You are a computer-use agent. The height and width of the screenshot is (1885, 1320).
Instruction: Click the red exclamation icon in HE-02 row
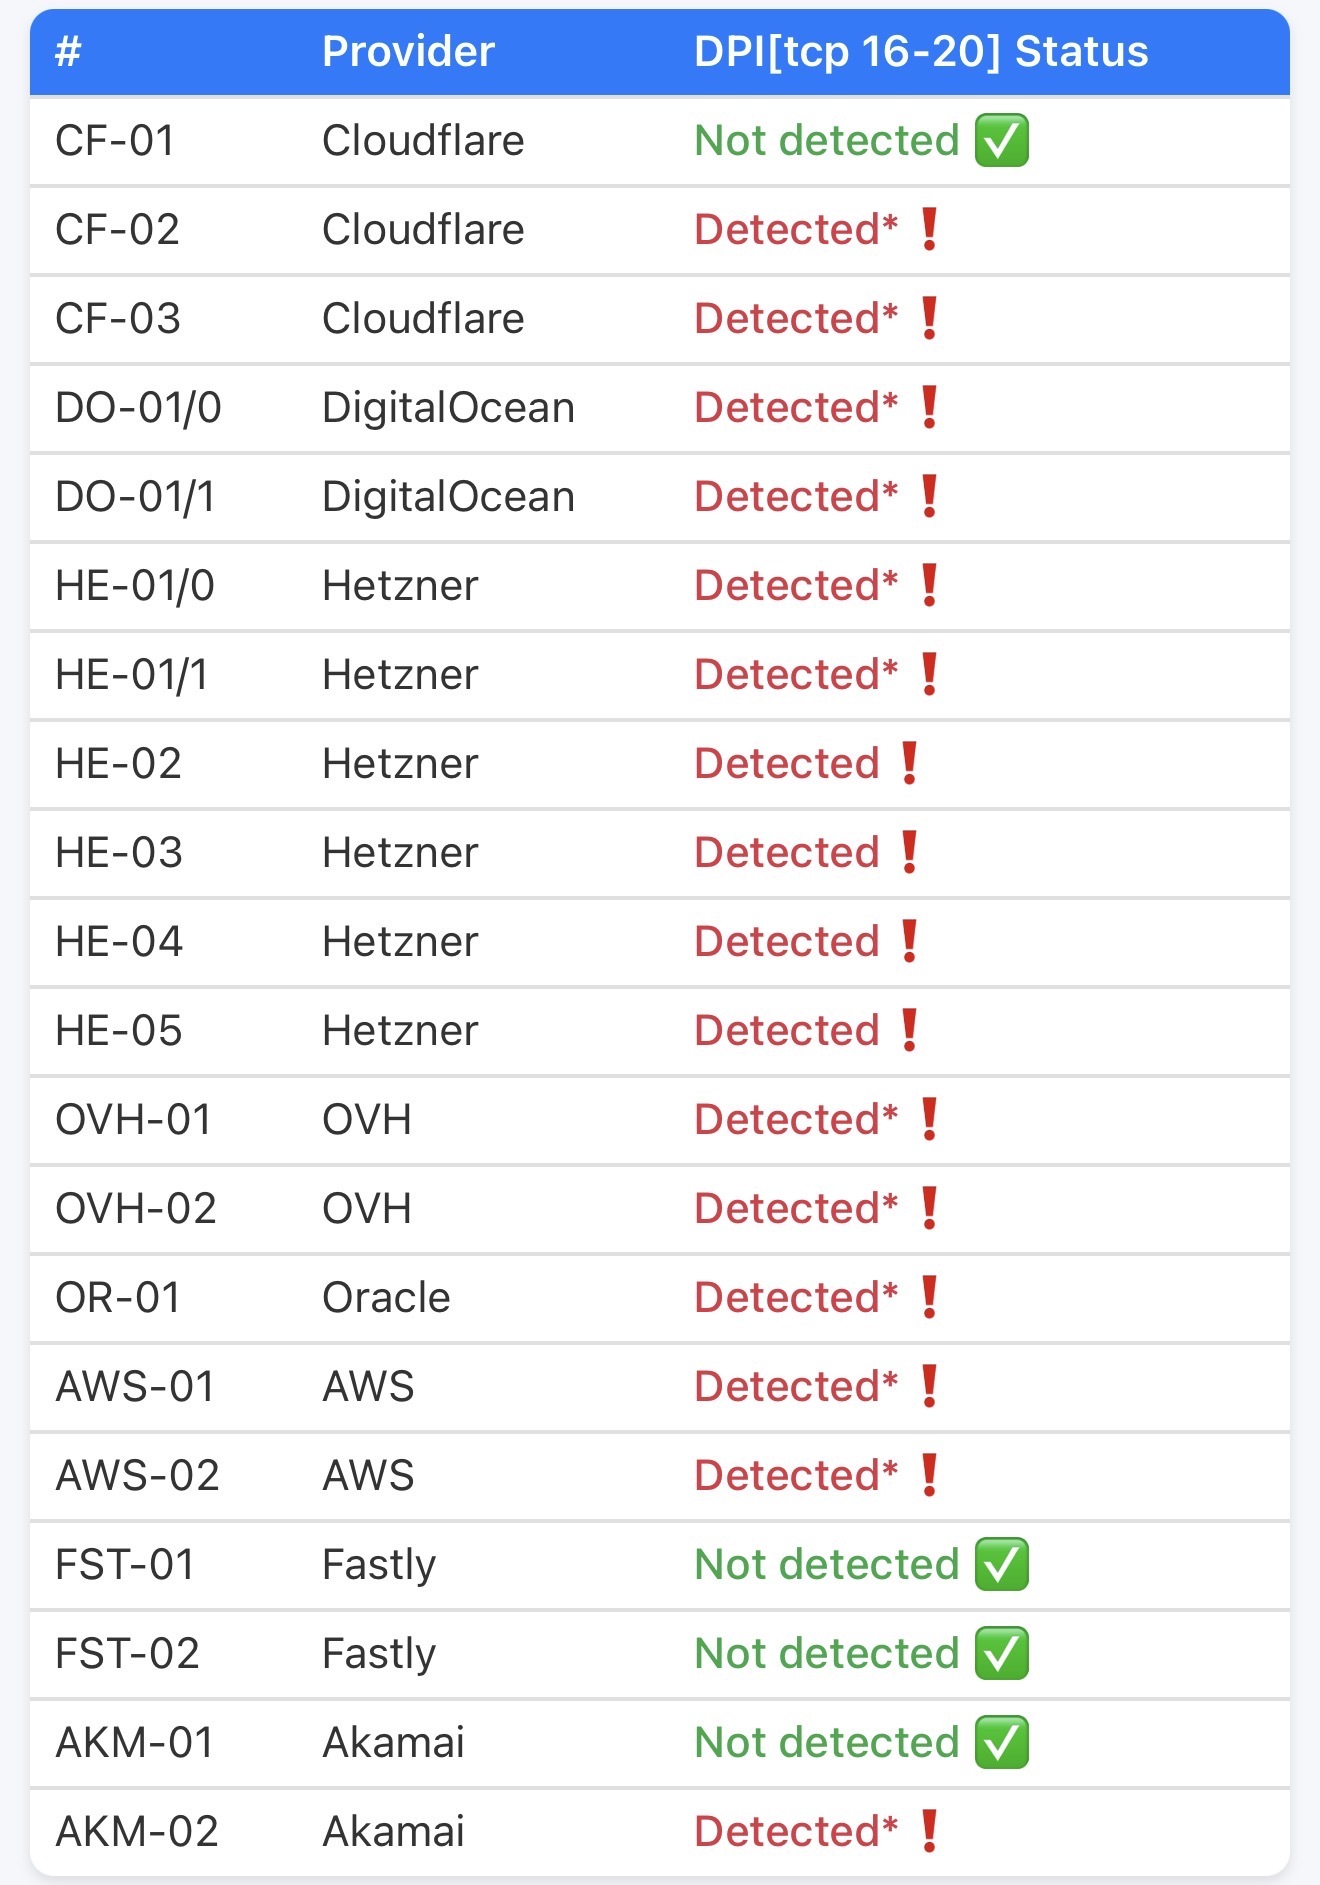[x=909, y=763]
